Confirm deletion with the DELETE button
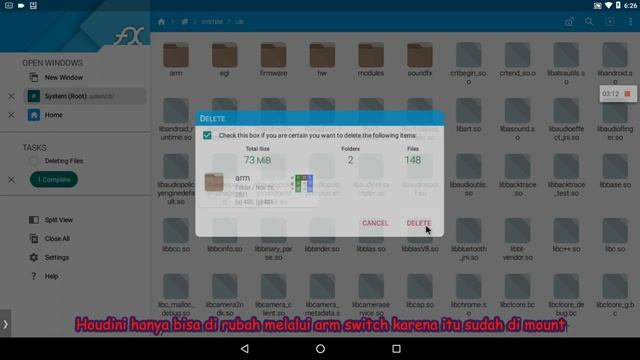Screen dimensions: 640x360 tap(418, 223)
